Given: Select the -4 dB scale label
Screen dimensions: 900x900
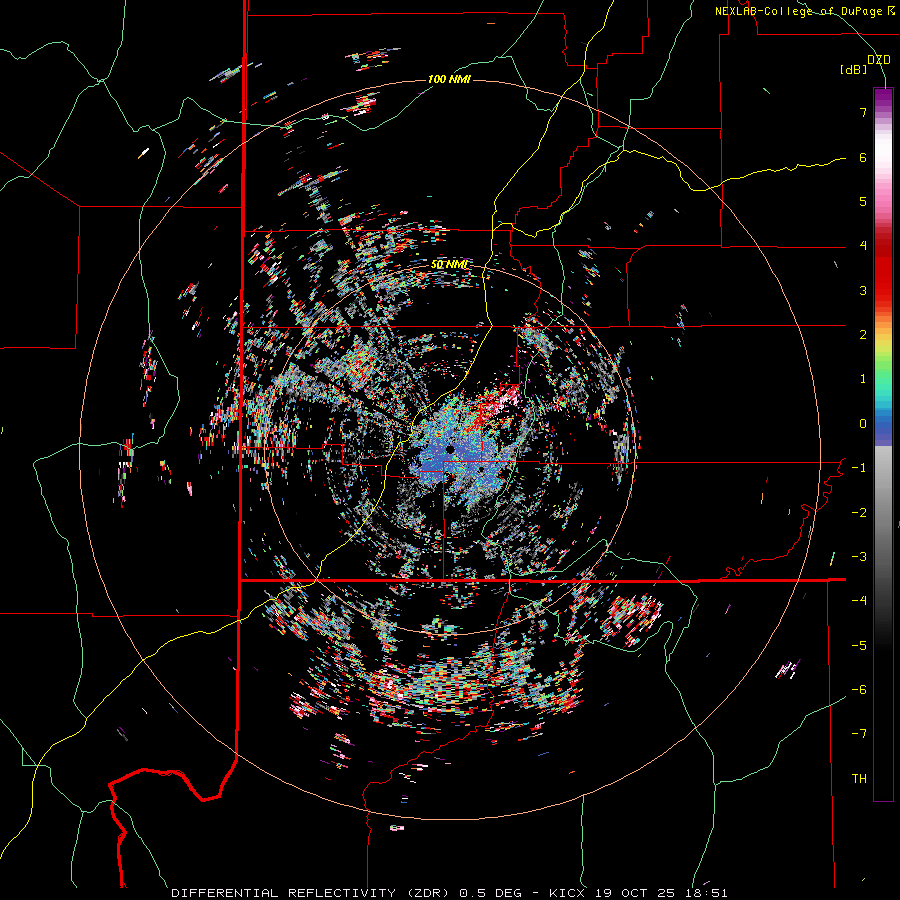Looking at the screenshot, I should coord(859,601).
